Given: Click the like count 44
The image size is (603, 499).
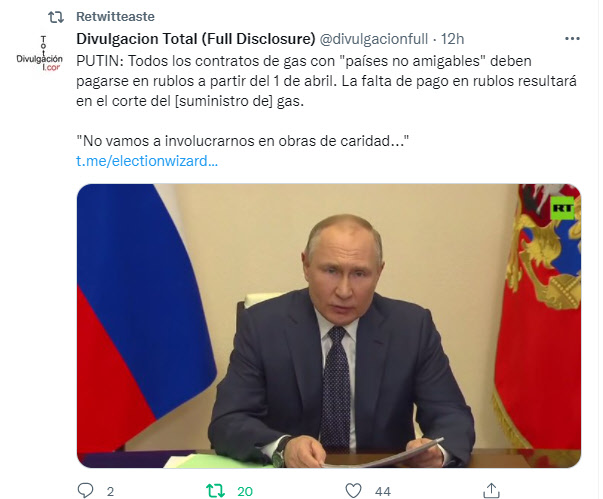Looking at the screenshot, I should (x=383, y=491).
